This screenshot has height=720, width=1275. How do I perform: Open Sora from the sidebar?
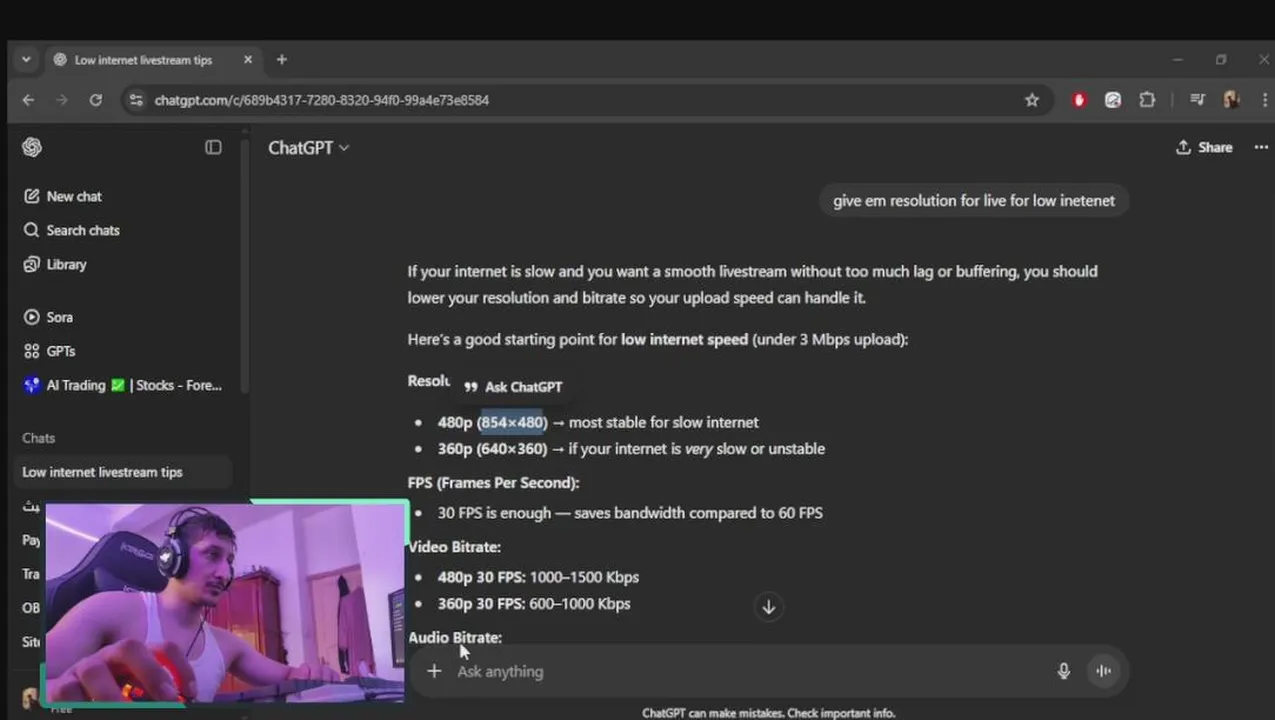[48, 317]
